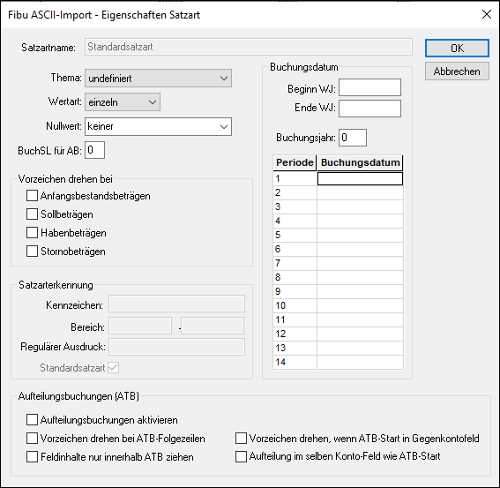
Task: Click the Beginn WJ input field
Action: coord(370,88)
